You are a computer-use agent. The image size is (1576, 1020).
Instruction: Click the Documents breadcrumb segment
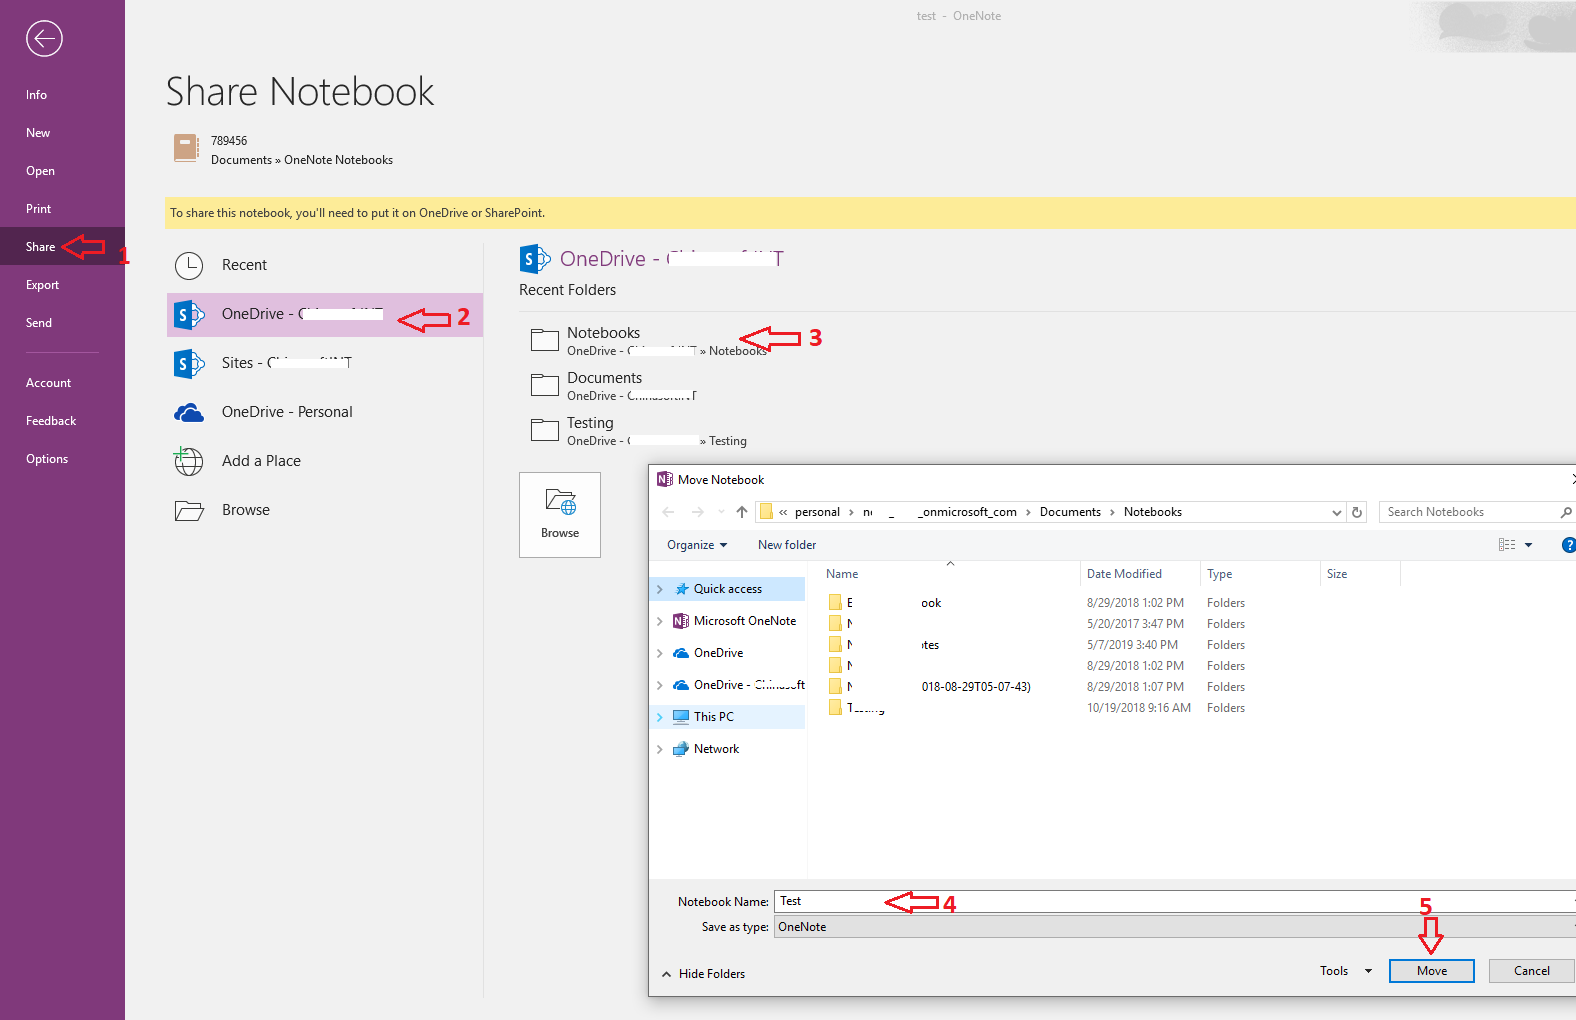(x=1070, y=512)
